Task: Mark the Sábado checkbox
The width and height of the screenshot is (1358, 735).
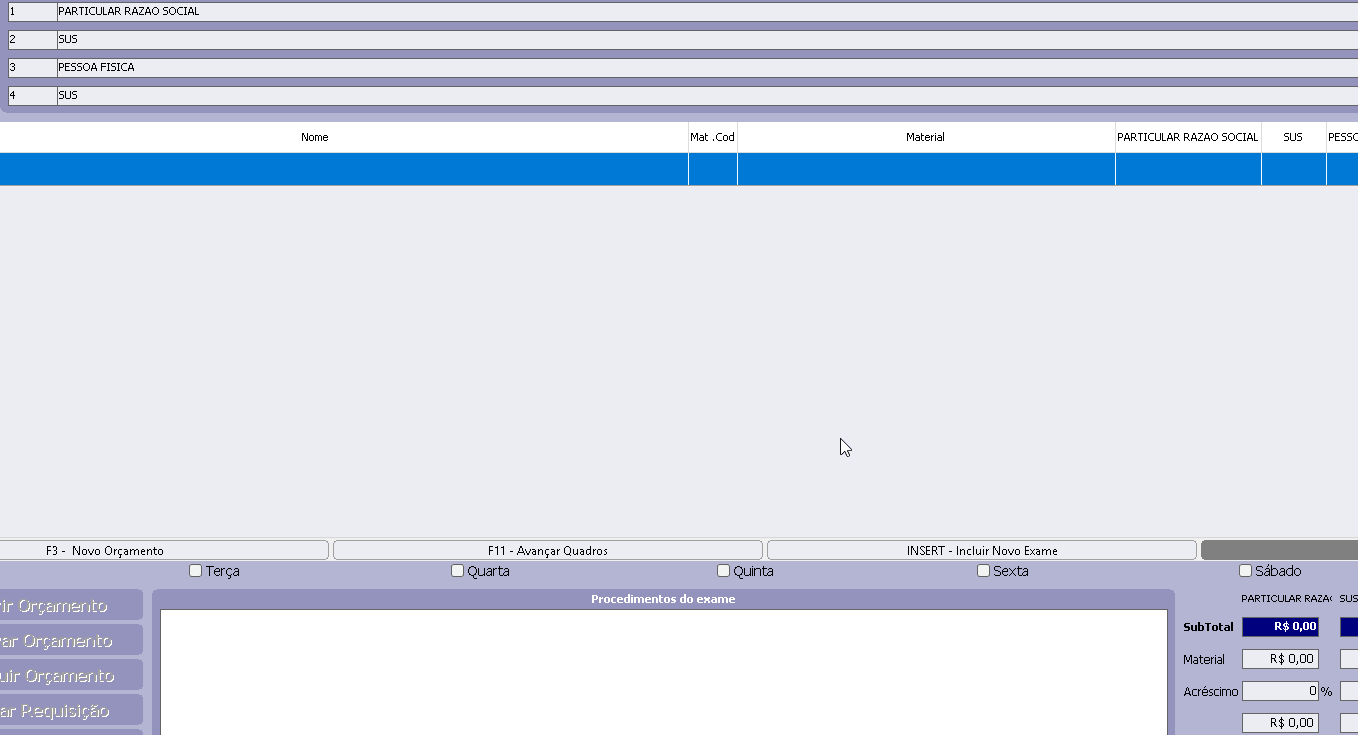Action: [1246, 571]
